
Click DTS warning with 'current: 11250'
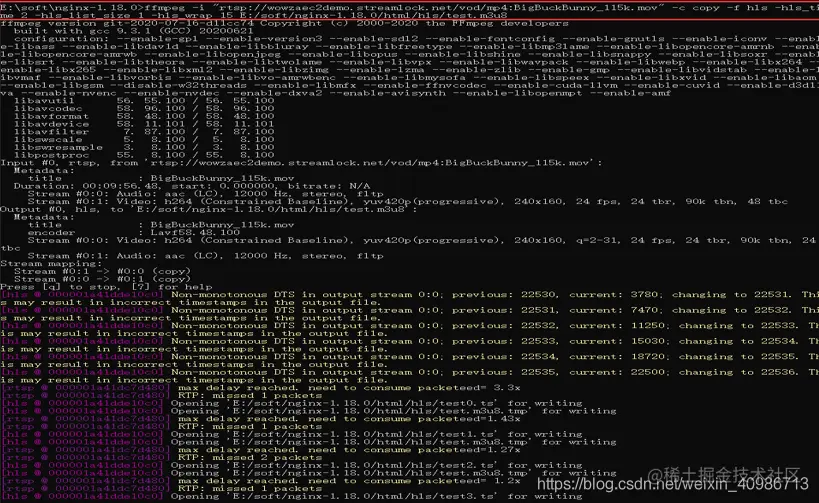[x=410, y=330]
